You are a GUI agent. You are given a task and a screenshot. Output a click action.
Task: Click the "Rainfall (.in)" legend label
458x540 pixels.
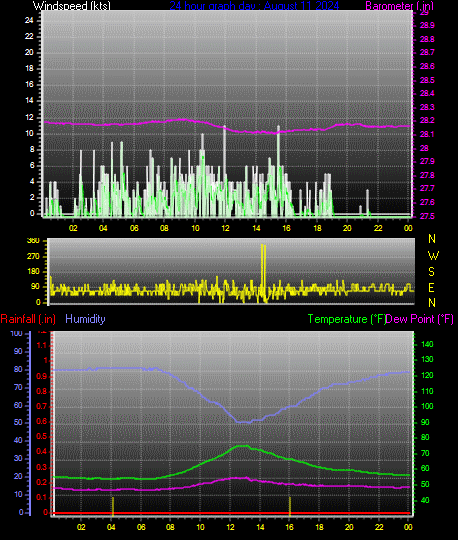(x=28, y=319)
